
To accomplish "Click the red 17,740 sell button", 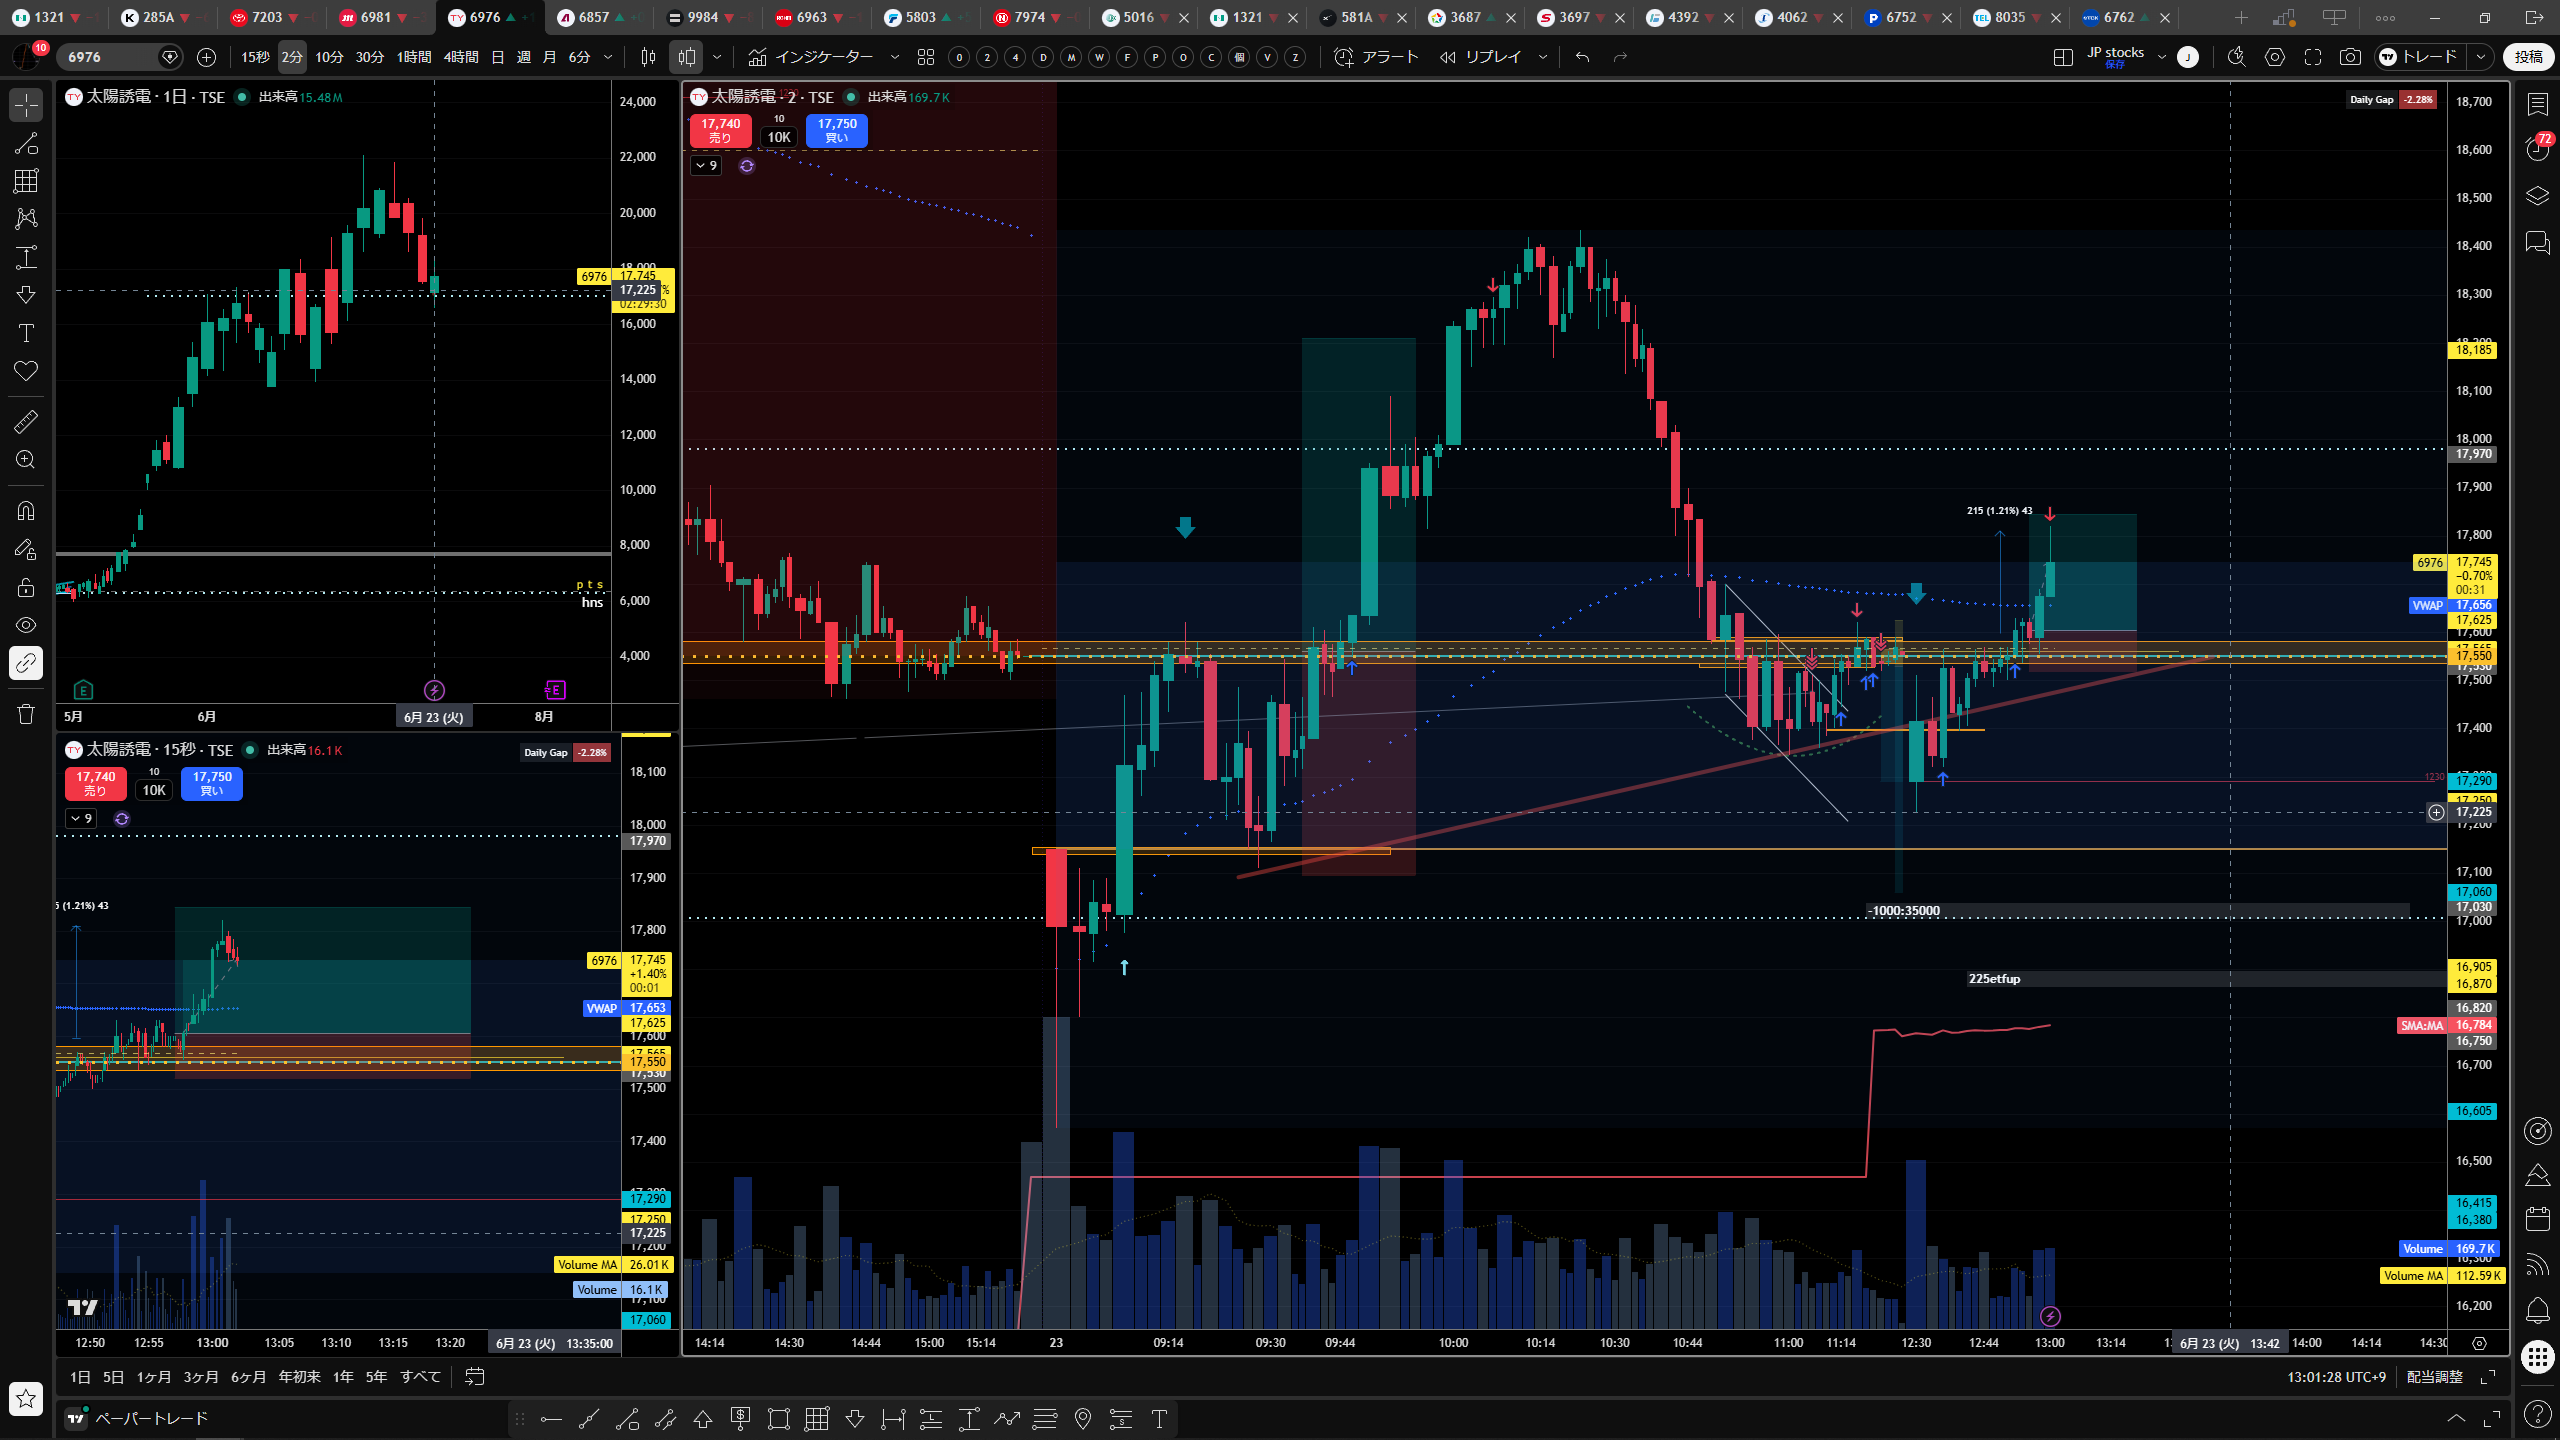I will (x=720, y=131).
